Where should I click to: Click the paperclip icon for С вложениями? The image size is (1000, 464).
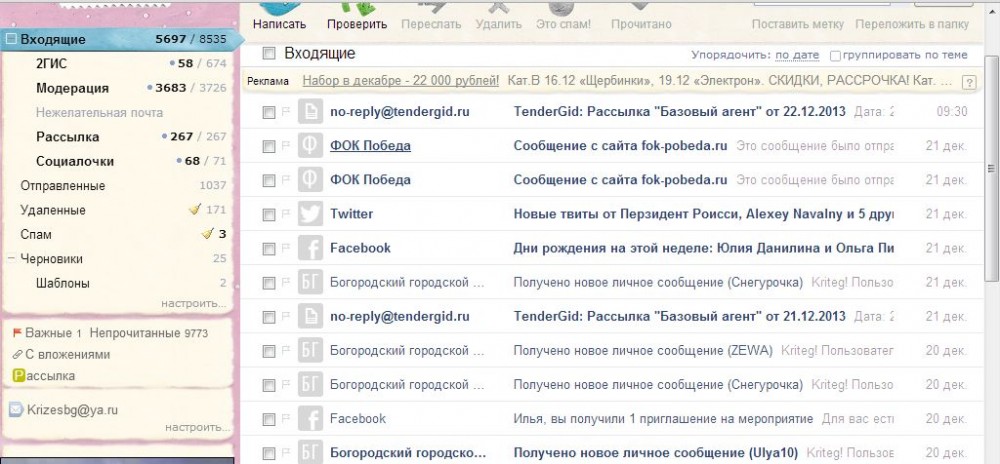(16, 354)
